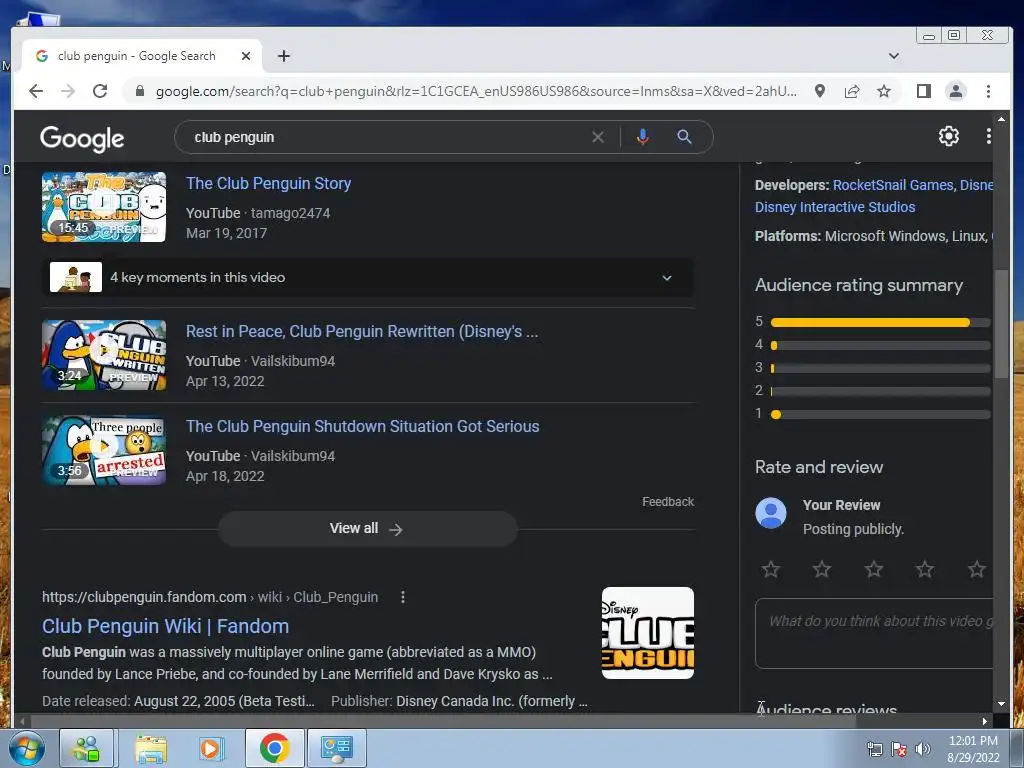Click the fandom.com wiki Club_Penguin URL text

click(210, 597)
